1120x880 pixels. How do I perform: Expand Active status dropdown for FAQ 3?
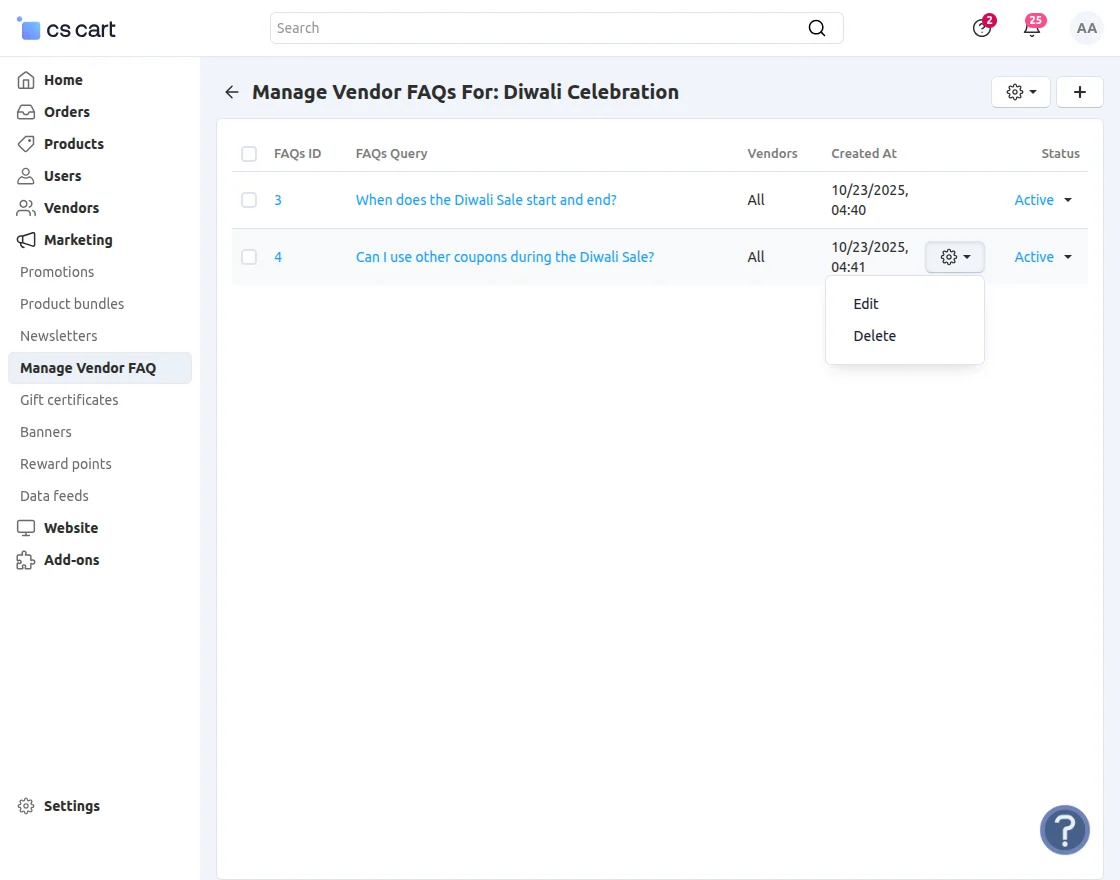tap(1043, 200)
